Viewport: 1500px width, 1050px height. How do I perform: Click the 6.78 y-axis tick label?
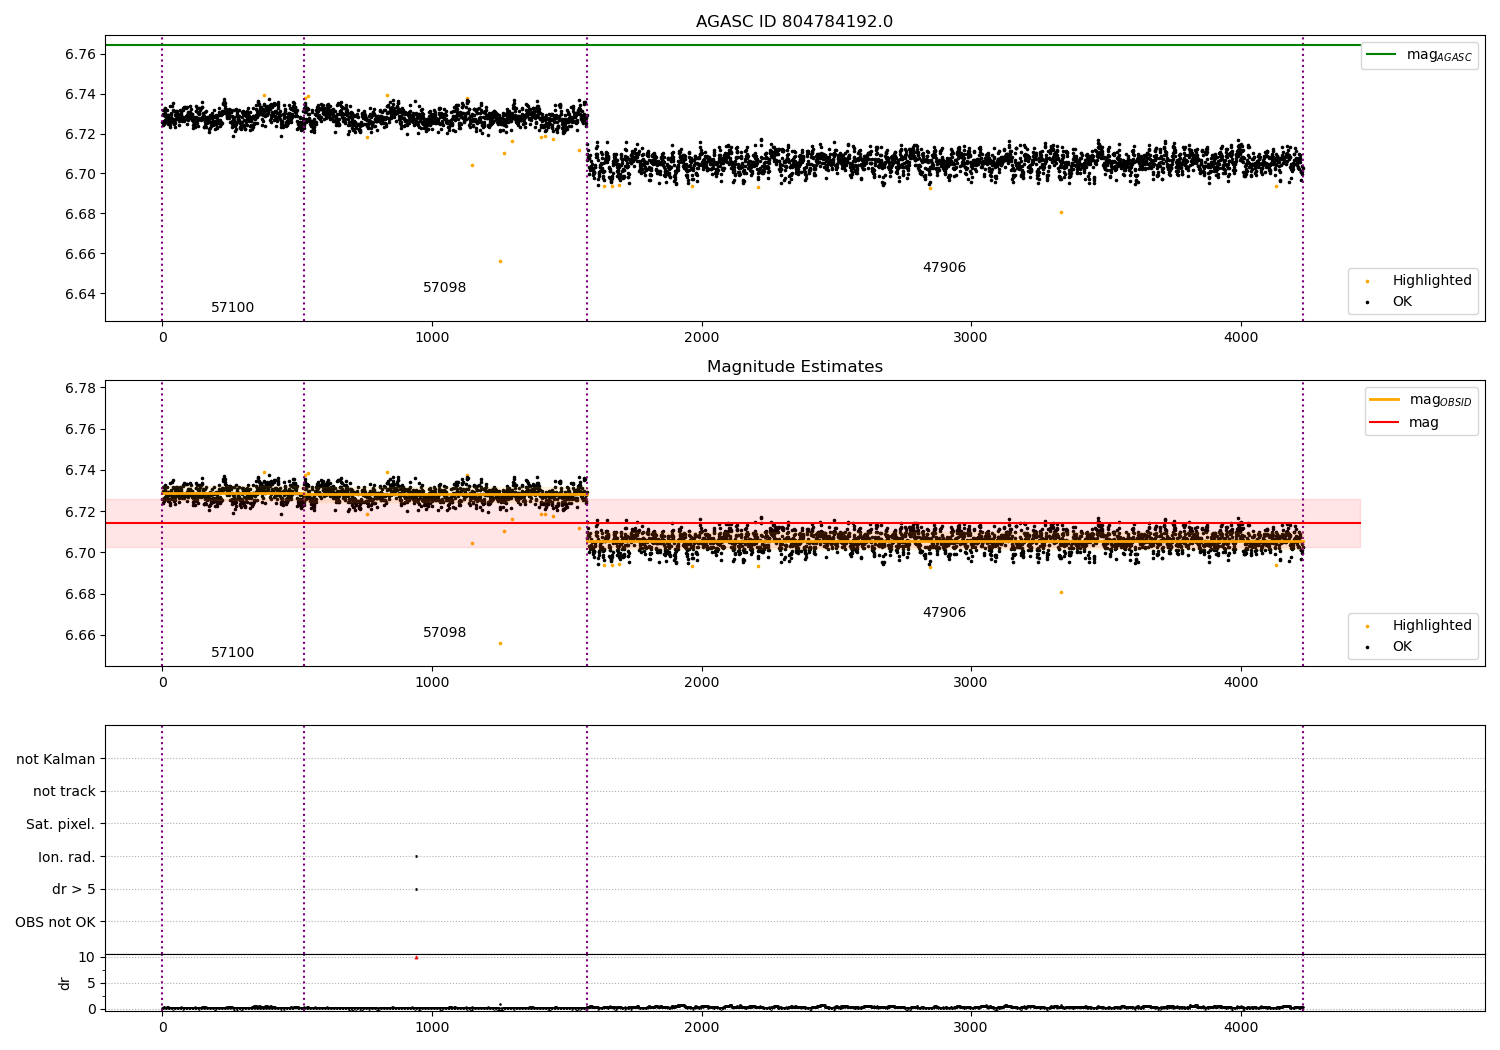pyautogui.click(x=80, y=388)
